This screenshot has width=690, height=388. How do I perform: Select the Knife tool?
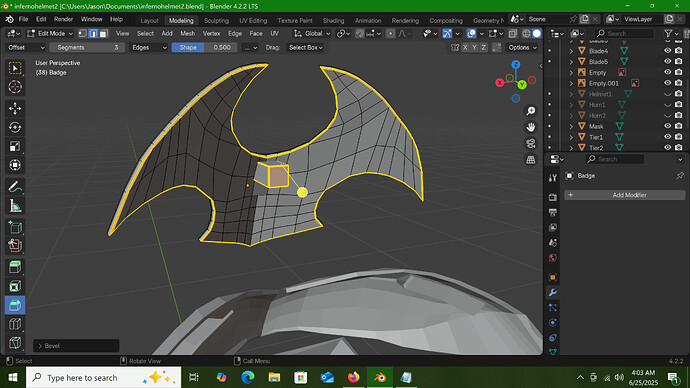pyautogui.click(x=15, y=343)
